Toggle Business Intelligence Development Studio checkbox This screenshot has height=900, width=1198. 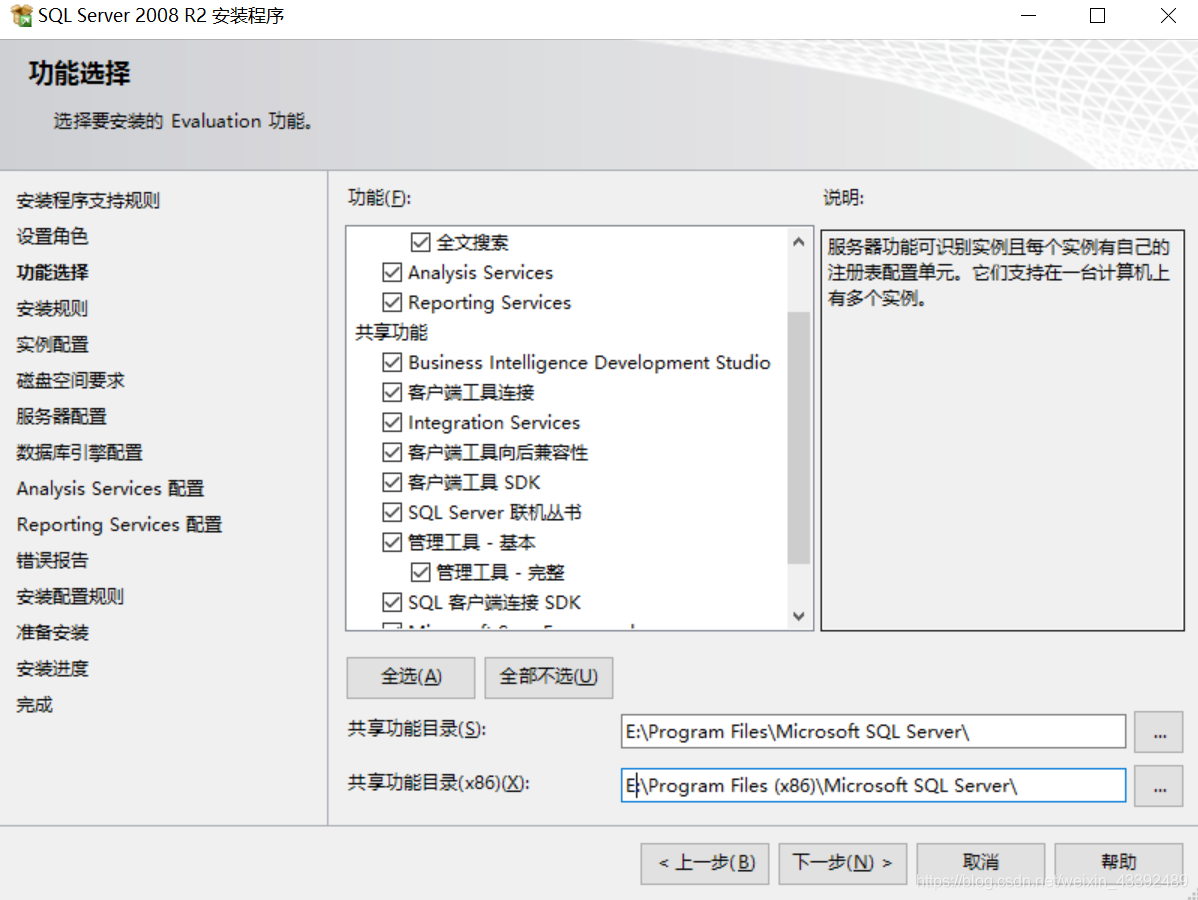(392, 362)
